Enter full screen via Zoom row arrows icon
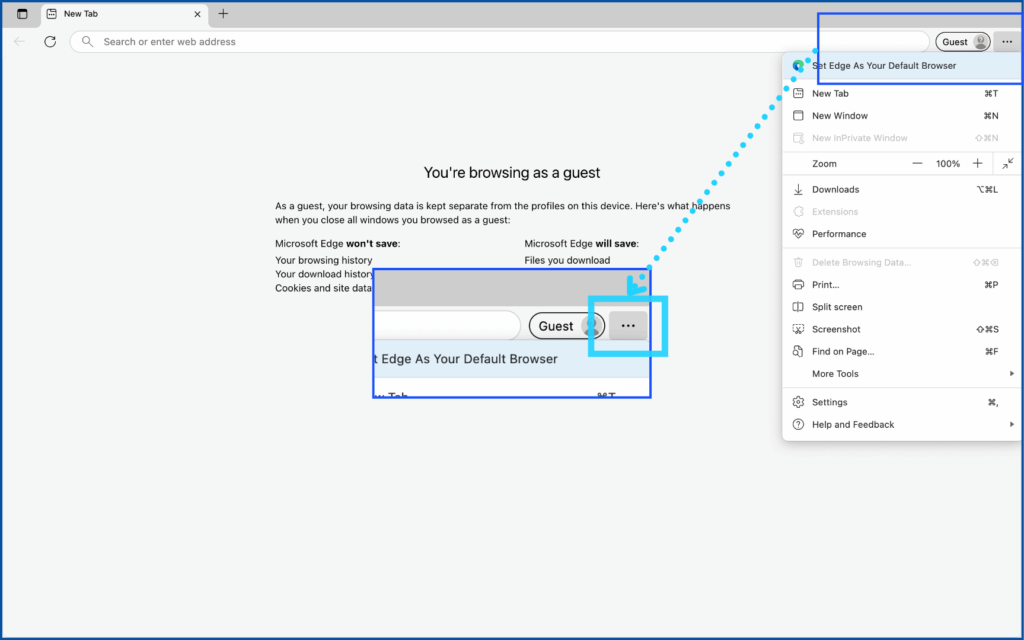Screen dimensions: 1024x640 click(x=1008, y=163)
